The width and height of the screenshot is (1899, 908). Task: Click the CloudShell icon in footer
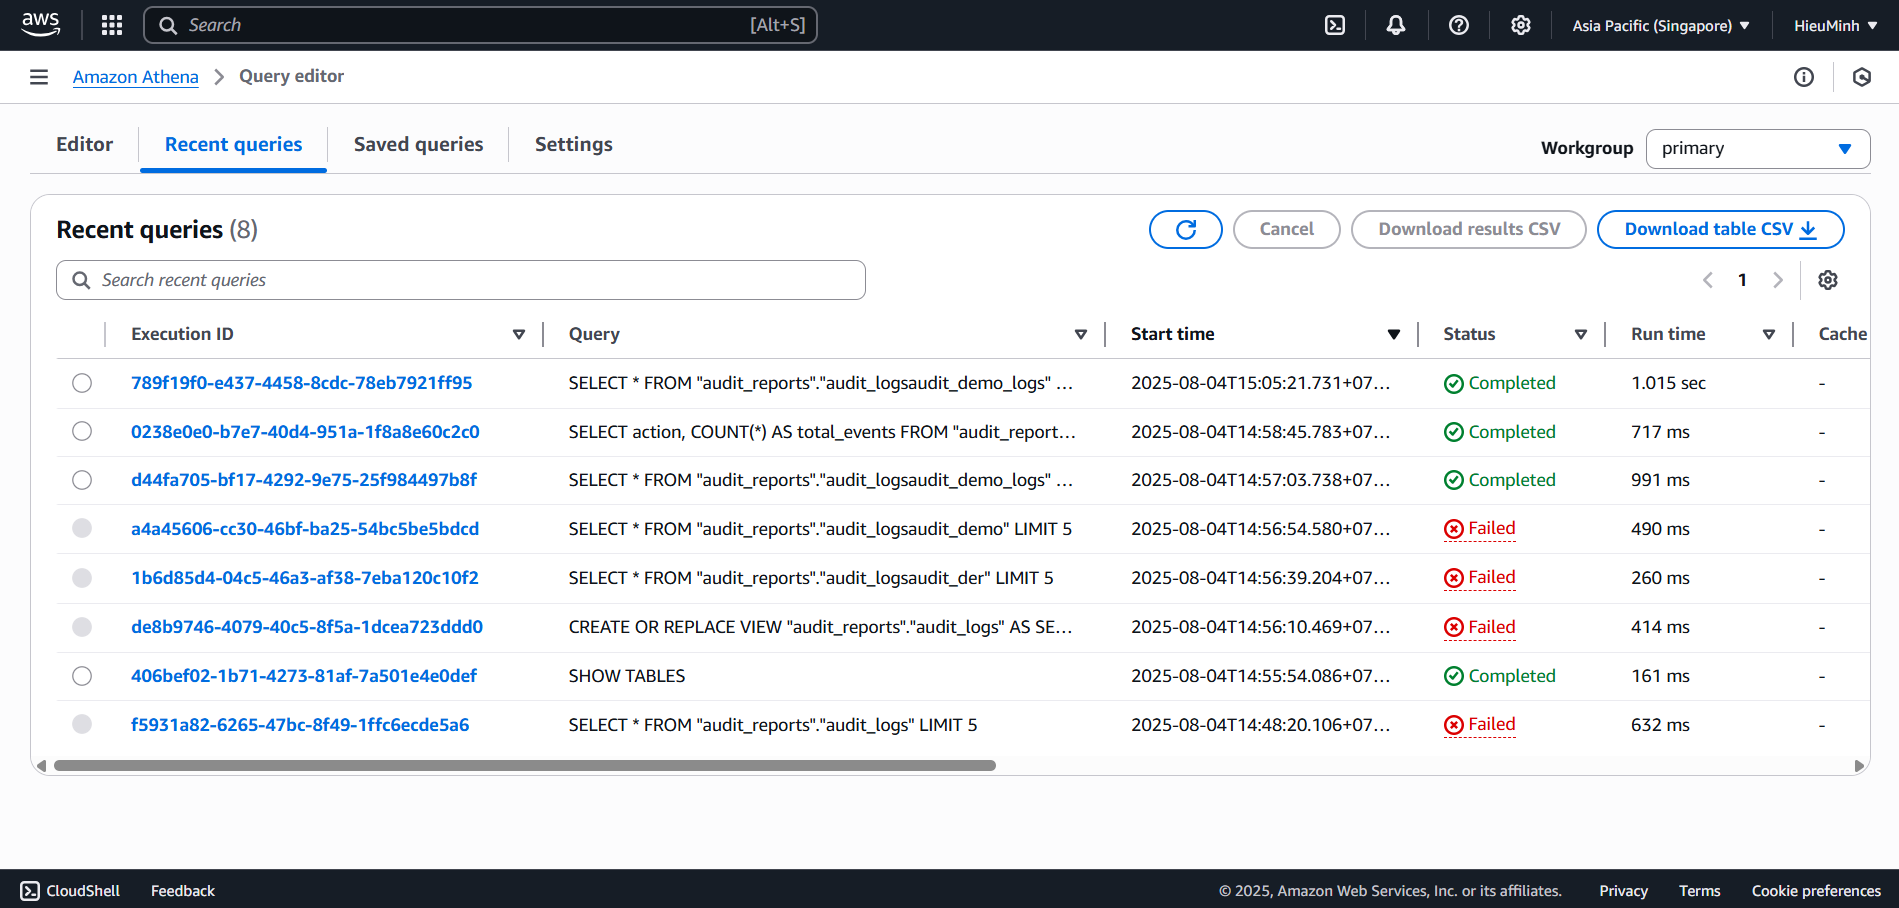coord(31,890)
